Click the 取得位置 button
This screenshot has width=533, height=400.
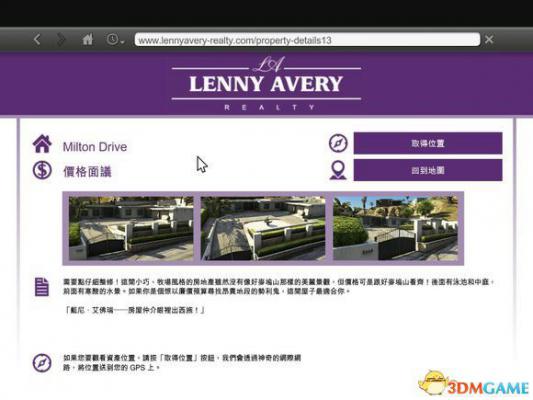[x=428, y=143]
